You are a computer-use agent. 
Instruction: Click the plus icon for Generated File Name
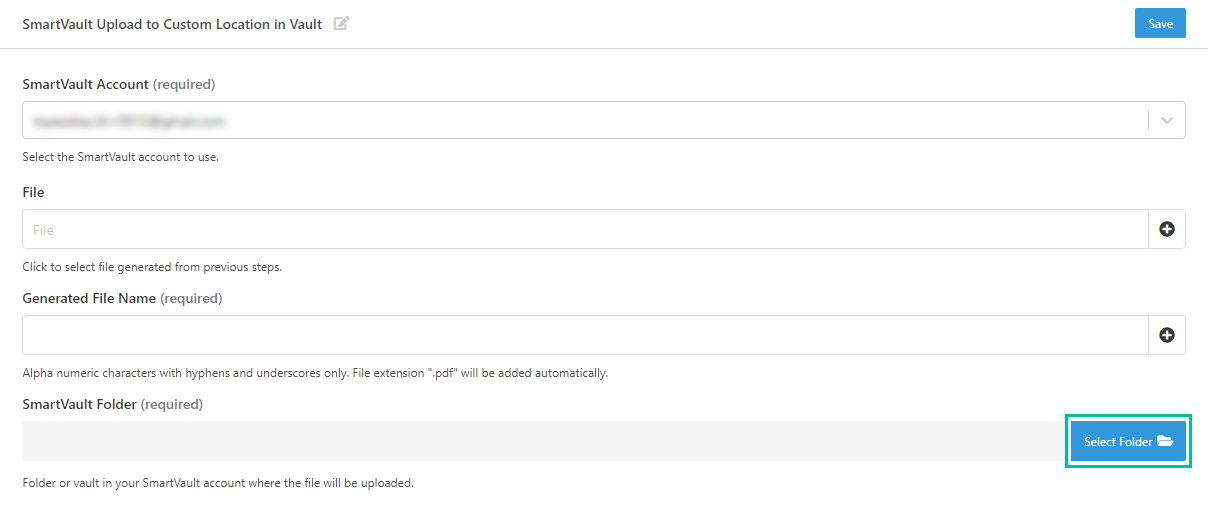click(1166, 335)
